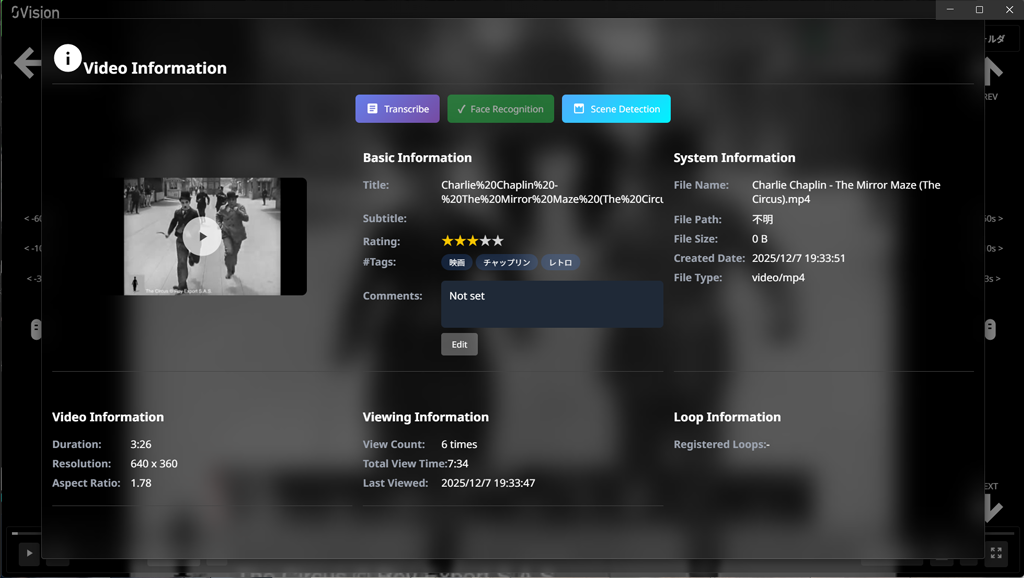Skip back 3 seconds with the <-3s control
The height and width of the screenshot is (578, 1024).
pyautogui.click(x=32, y=278)
